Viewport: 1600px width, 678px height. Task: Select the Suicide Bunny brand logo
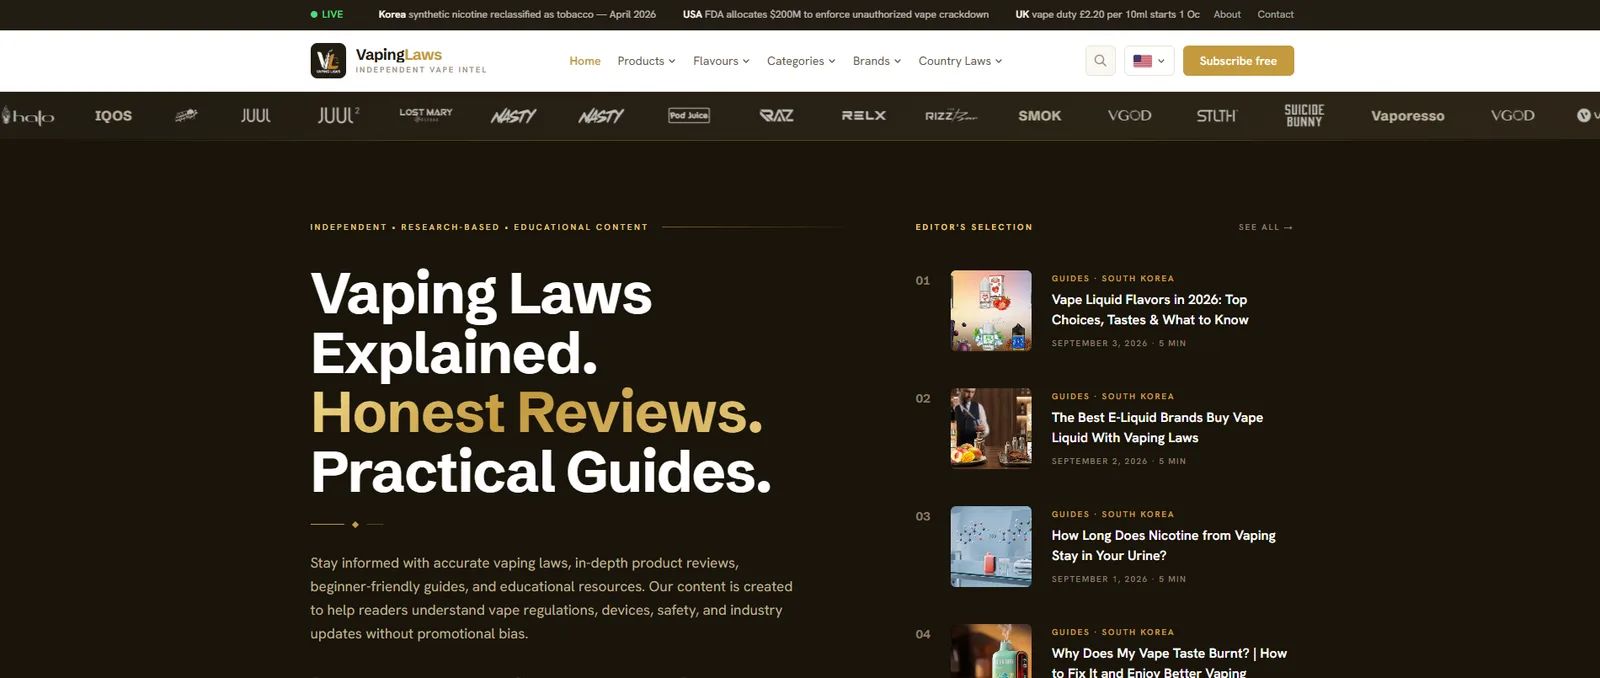tap(1304, 116)
